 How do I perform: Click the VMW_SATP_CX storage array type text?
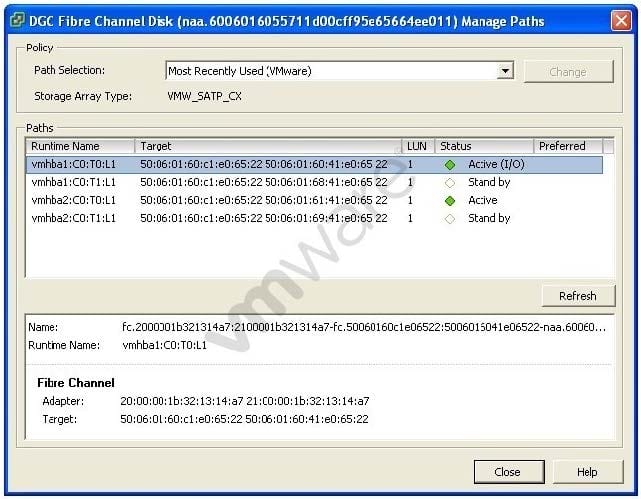(204, 96)
